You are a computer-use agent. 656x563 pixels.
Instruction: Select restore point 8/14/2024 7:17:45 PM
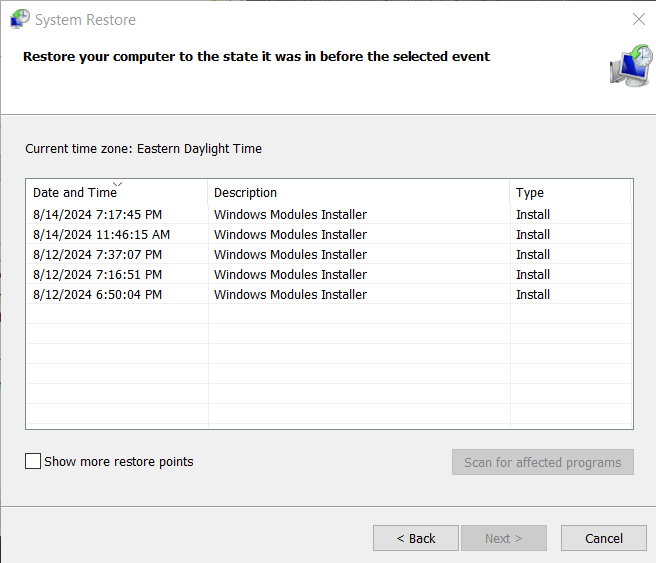[329, 214]
